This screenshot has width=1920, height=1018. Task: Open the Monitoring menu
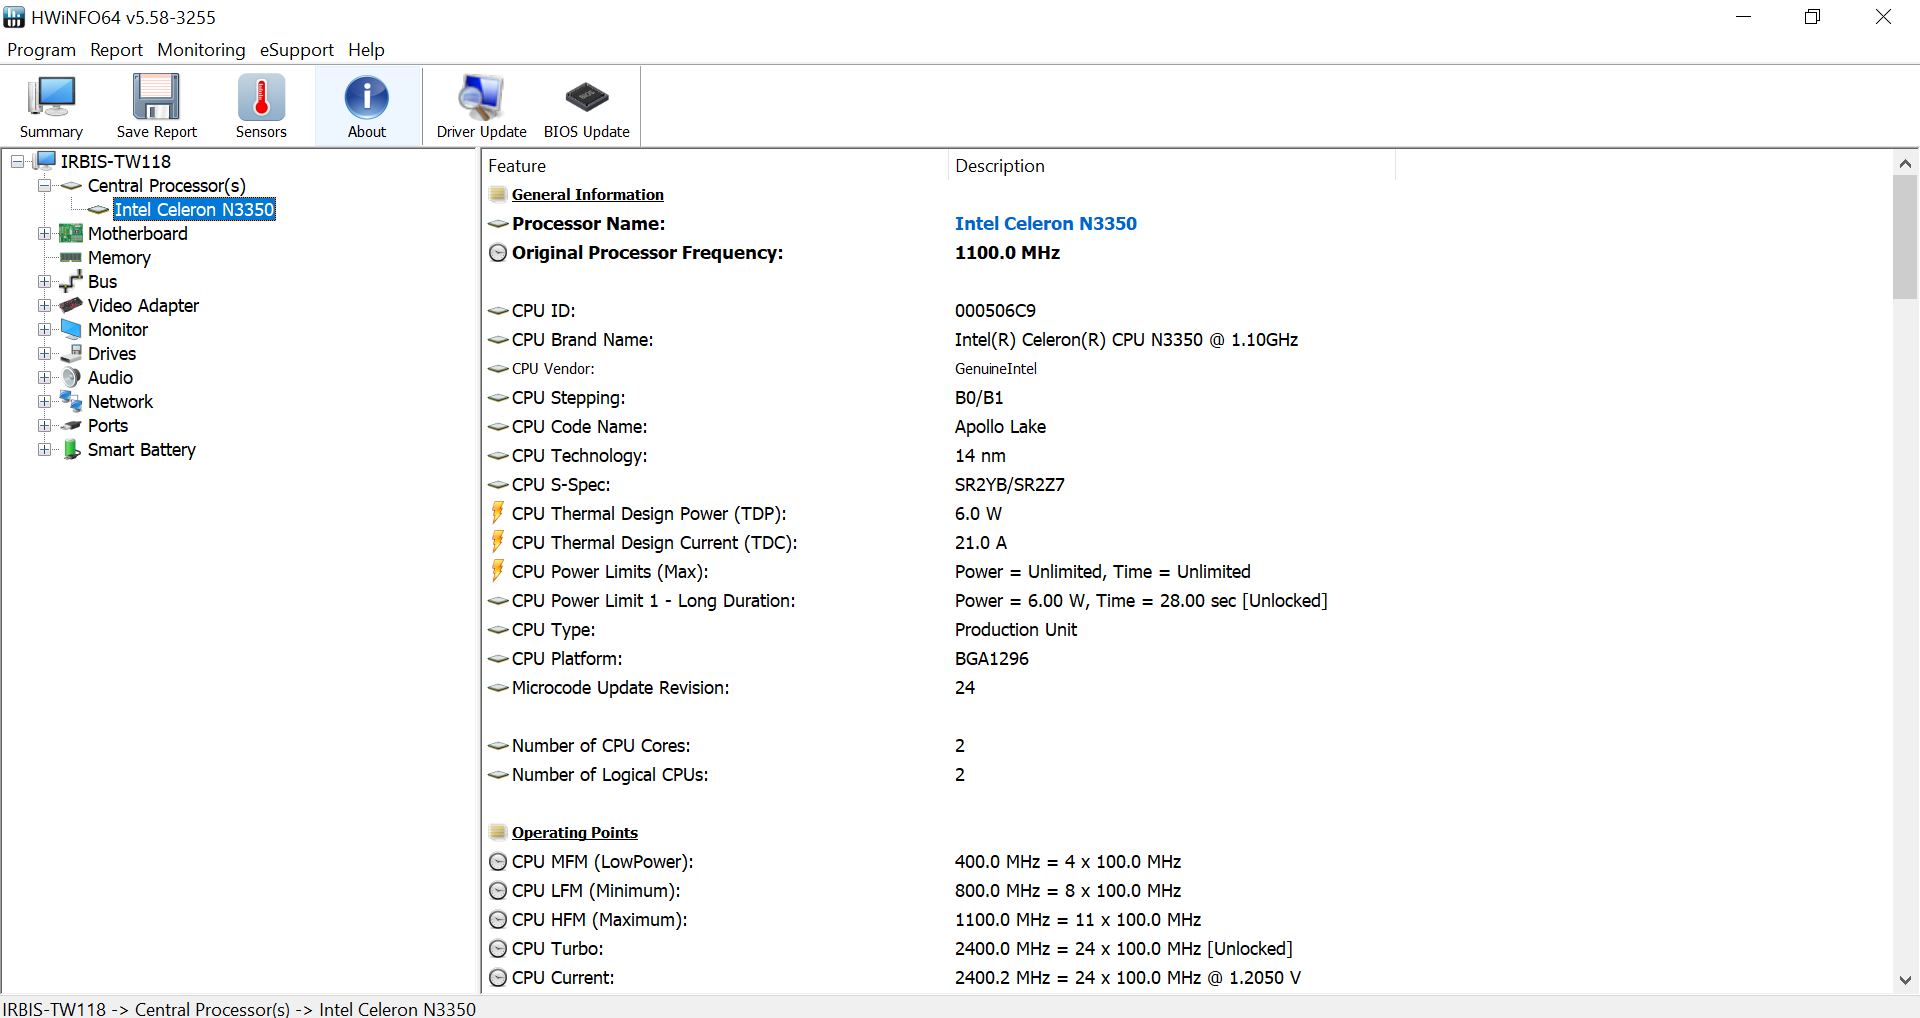201,49
